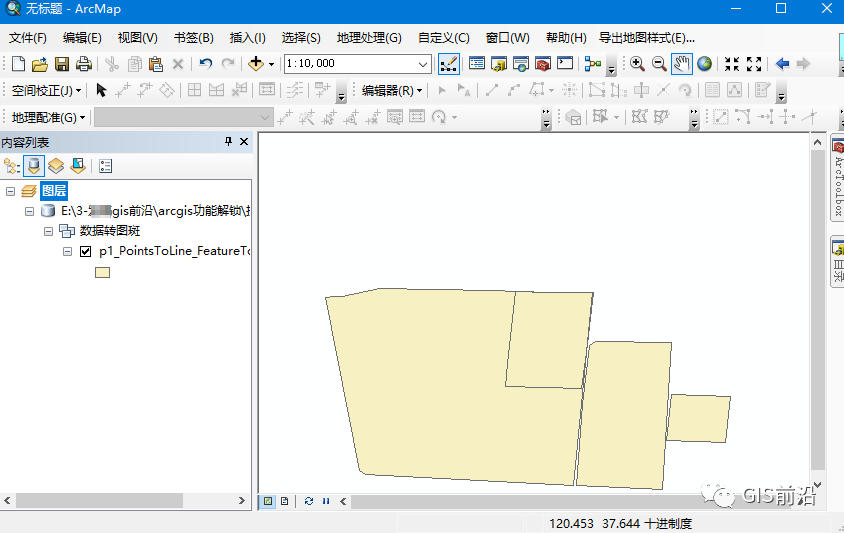The image size is (844, 533).
Task: Open the contents list Options icon
Action: pyautogui.click(x=106, y=166)
